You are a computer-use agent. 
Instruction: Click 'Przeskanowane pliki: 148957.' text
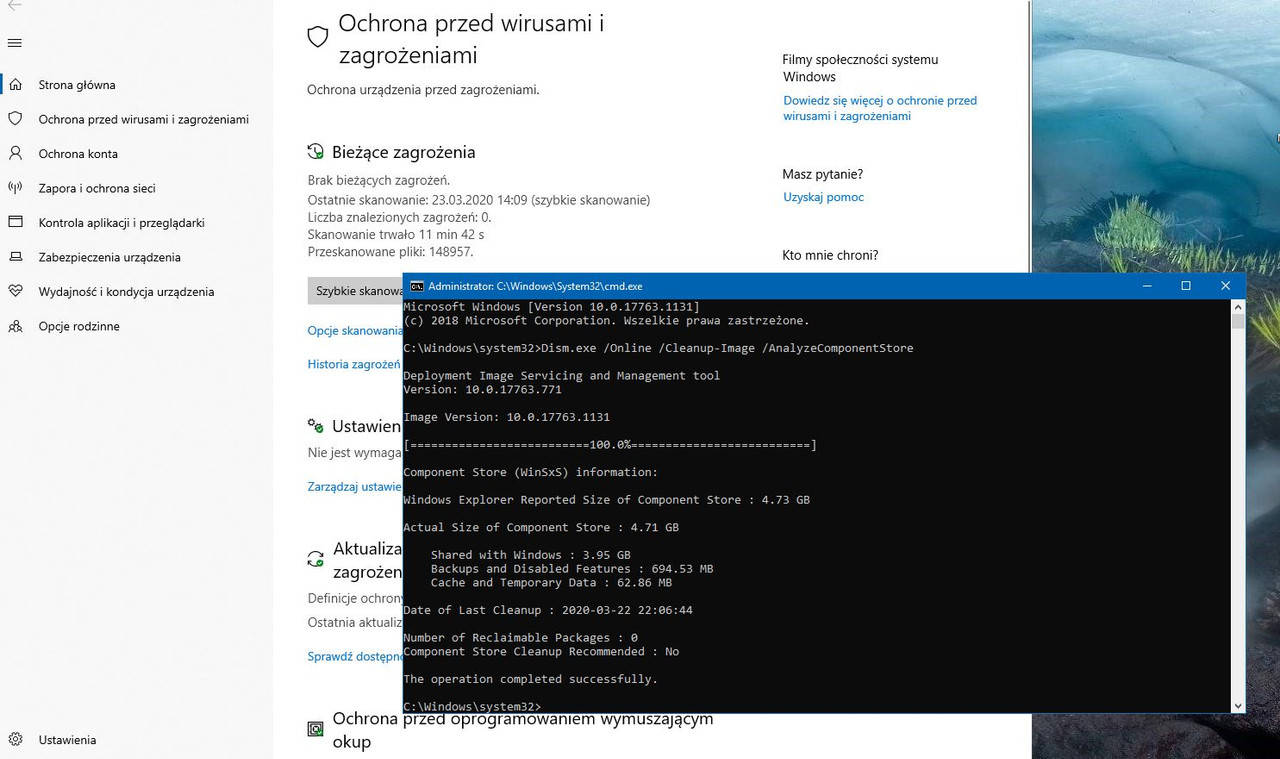391,252
